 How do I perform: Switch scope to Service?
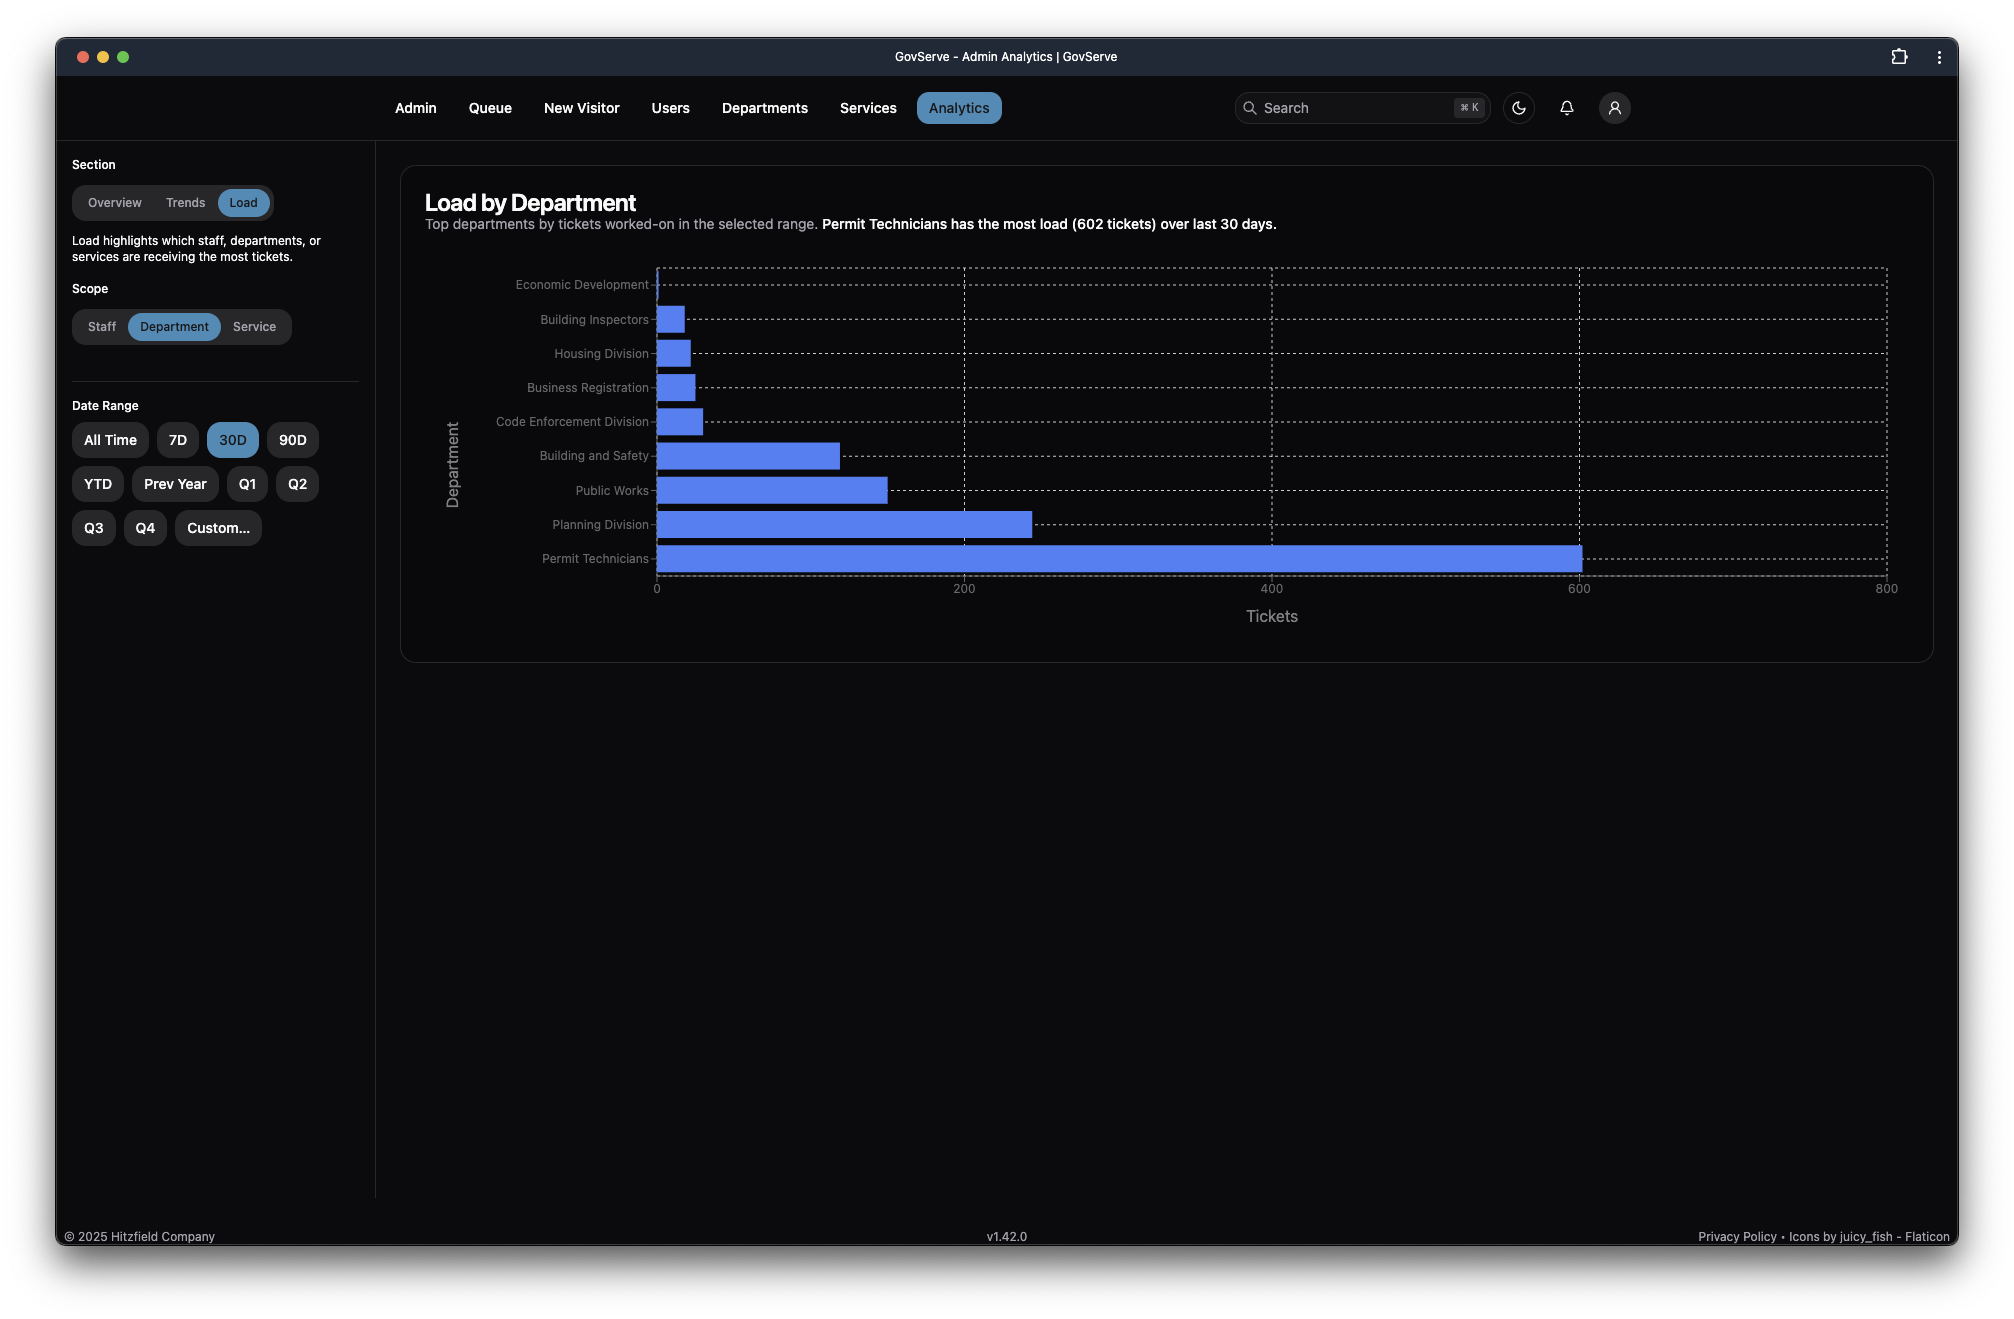point(254,326)
